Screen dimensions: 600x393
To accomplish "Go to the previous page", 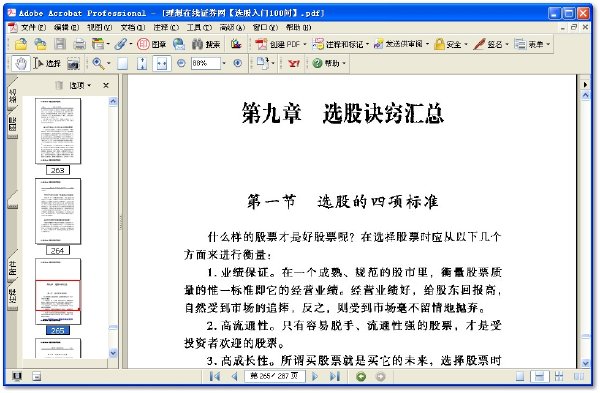I will click(x=234, y=377).
